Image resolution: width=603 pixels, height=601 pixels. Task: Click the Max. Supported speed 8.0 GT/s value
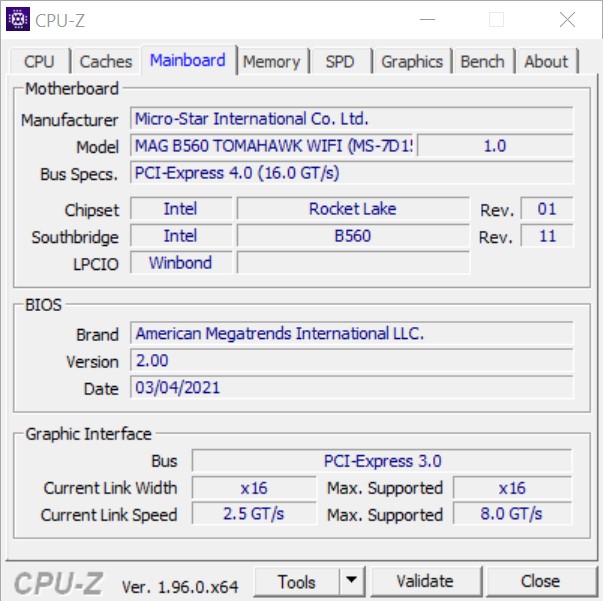tap(512, 514)
